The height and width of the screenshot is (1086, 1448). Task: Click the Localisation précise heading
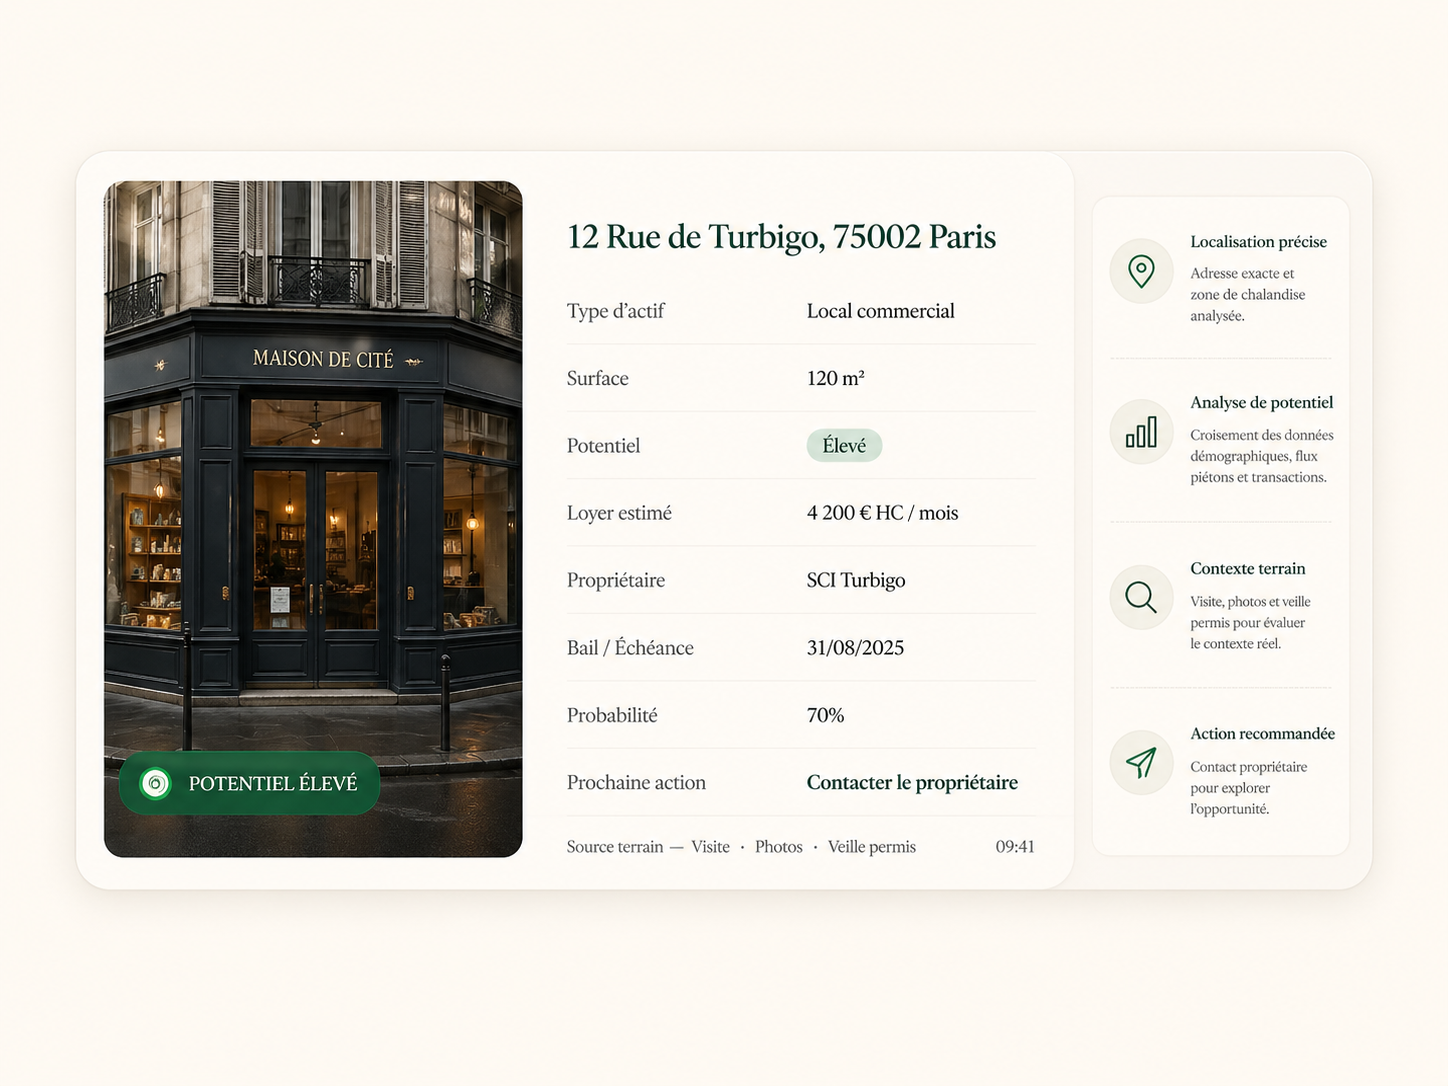tap(1258, 242)
